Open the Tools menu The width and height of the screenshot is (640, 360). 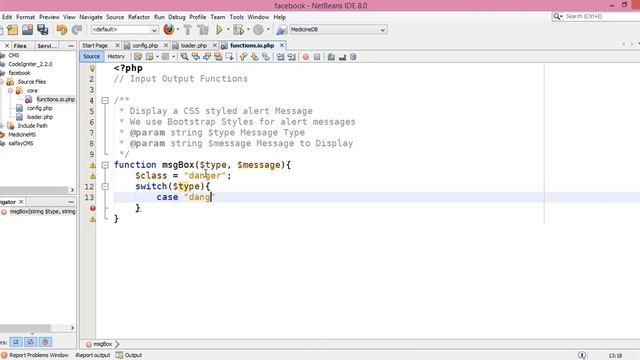click(236, 17)
